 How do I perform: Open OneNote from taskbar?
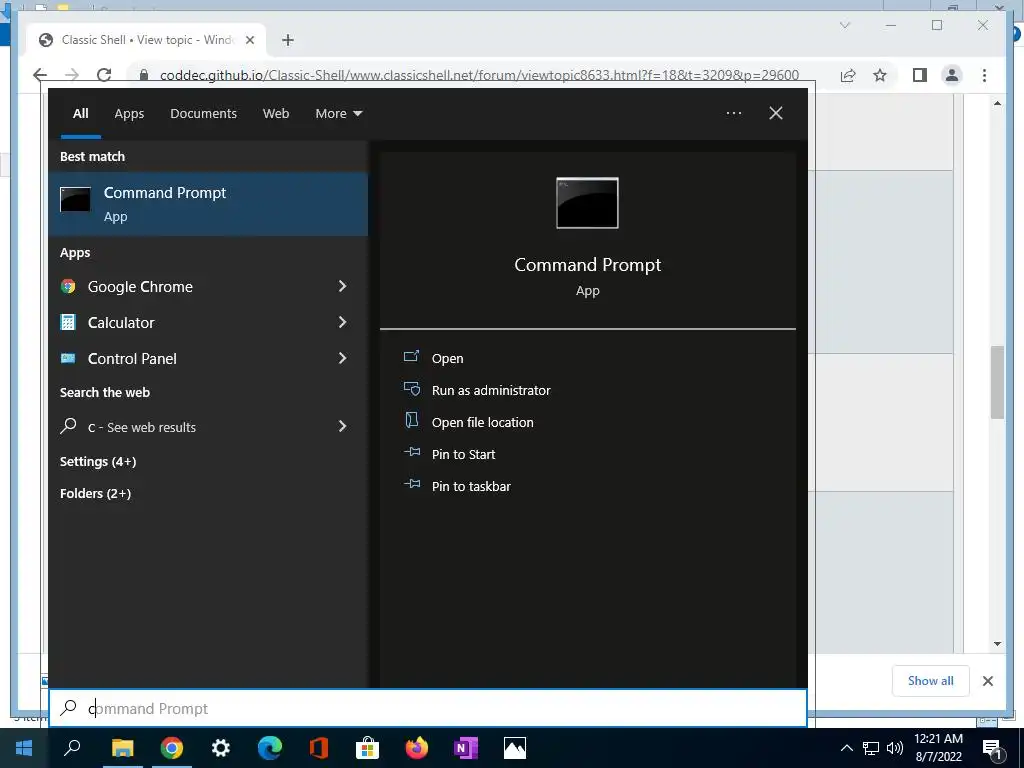click(466, 748)
